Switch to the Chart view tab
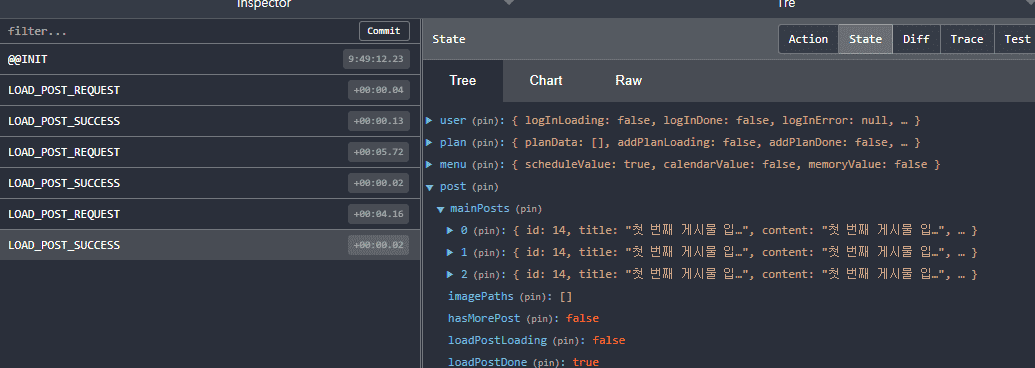 click(x=546, y=80)
